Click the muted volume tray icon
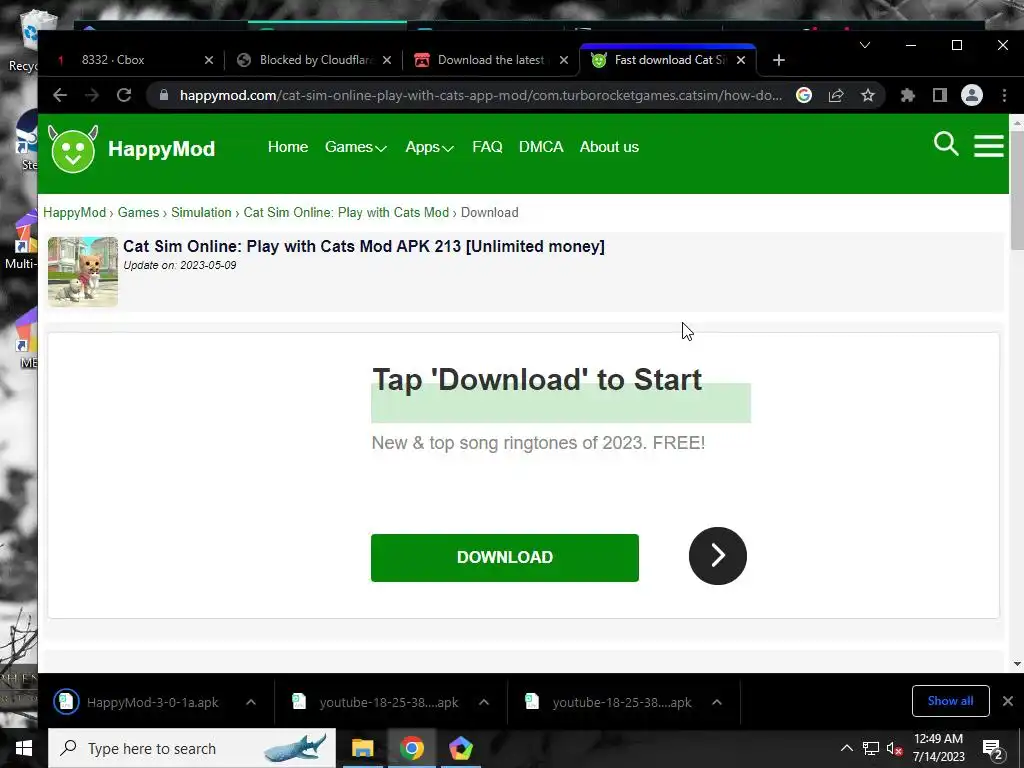 click(x=894, y=748)
